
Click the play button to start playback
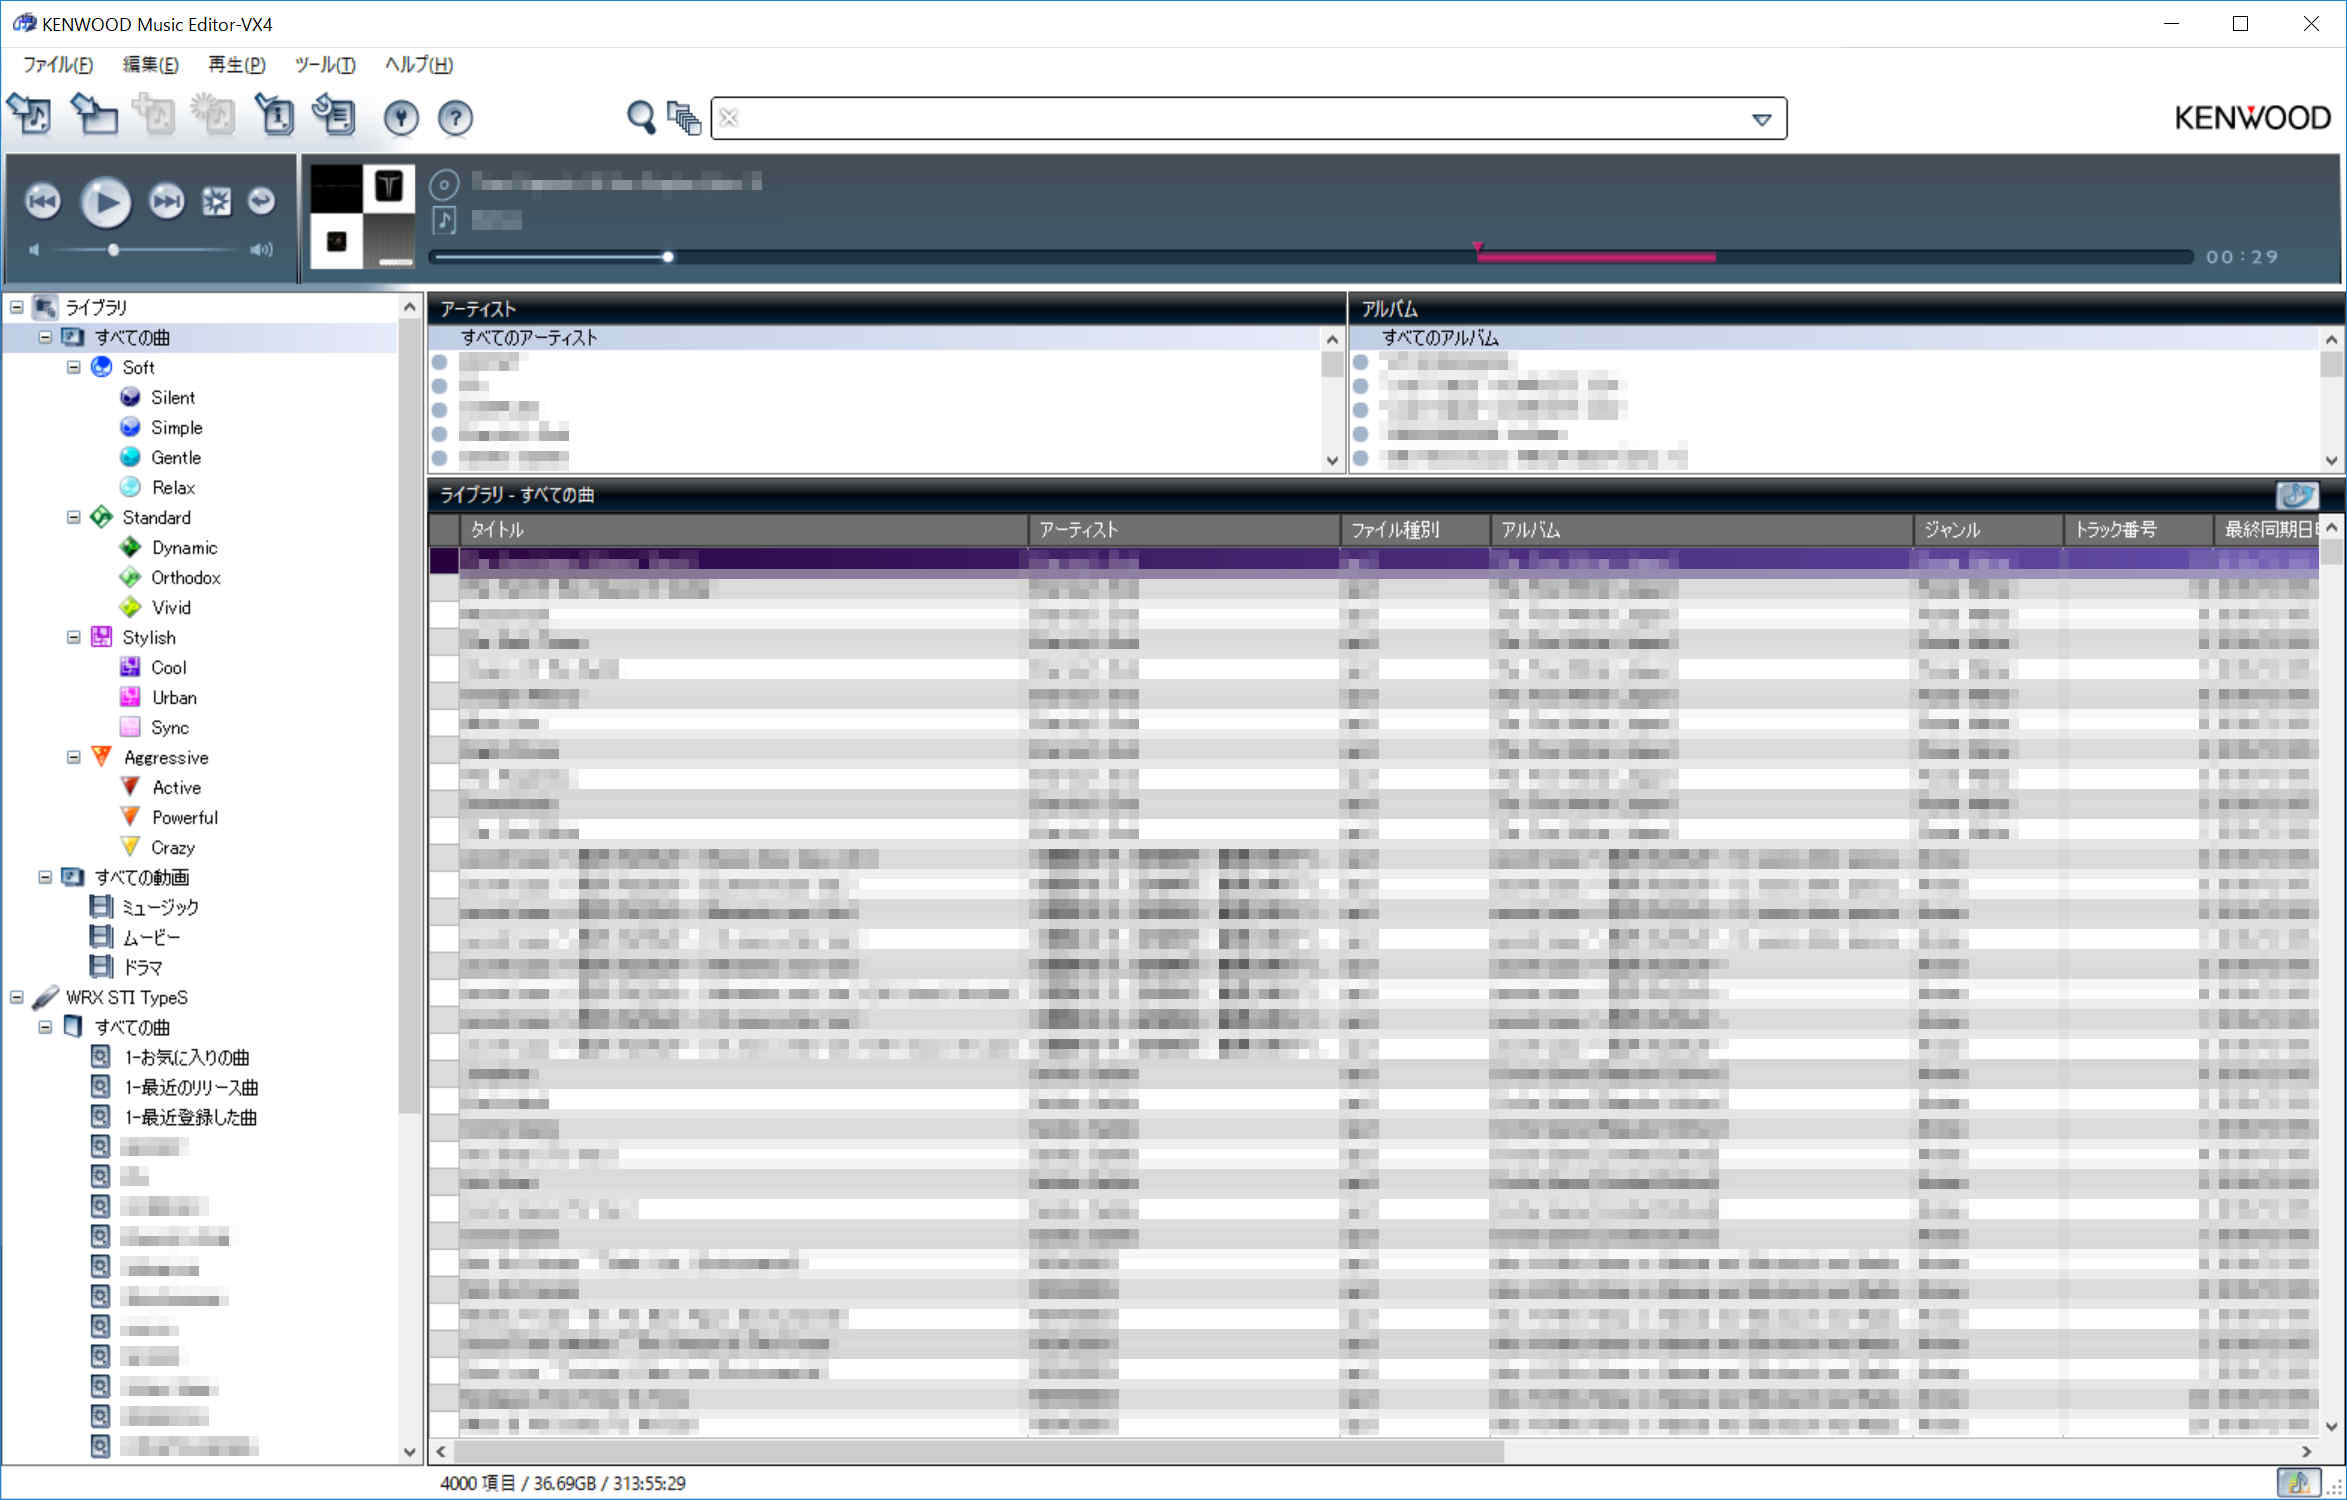tap(104, 200)
